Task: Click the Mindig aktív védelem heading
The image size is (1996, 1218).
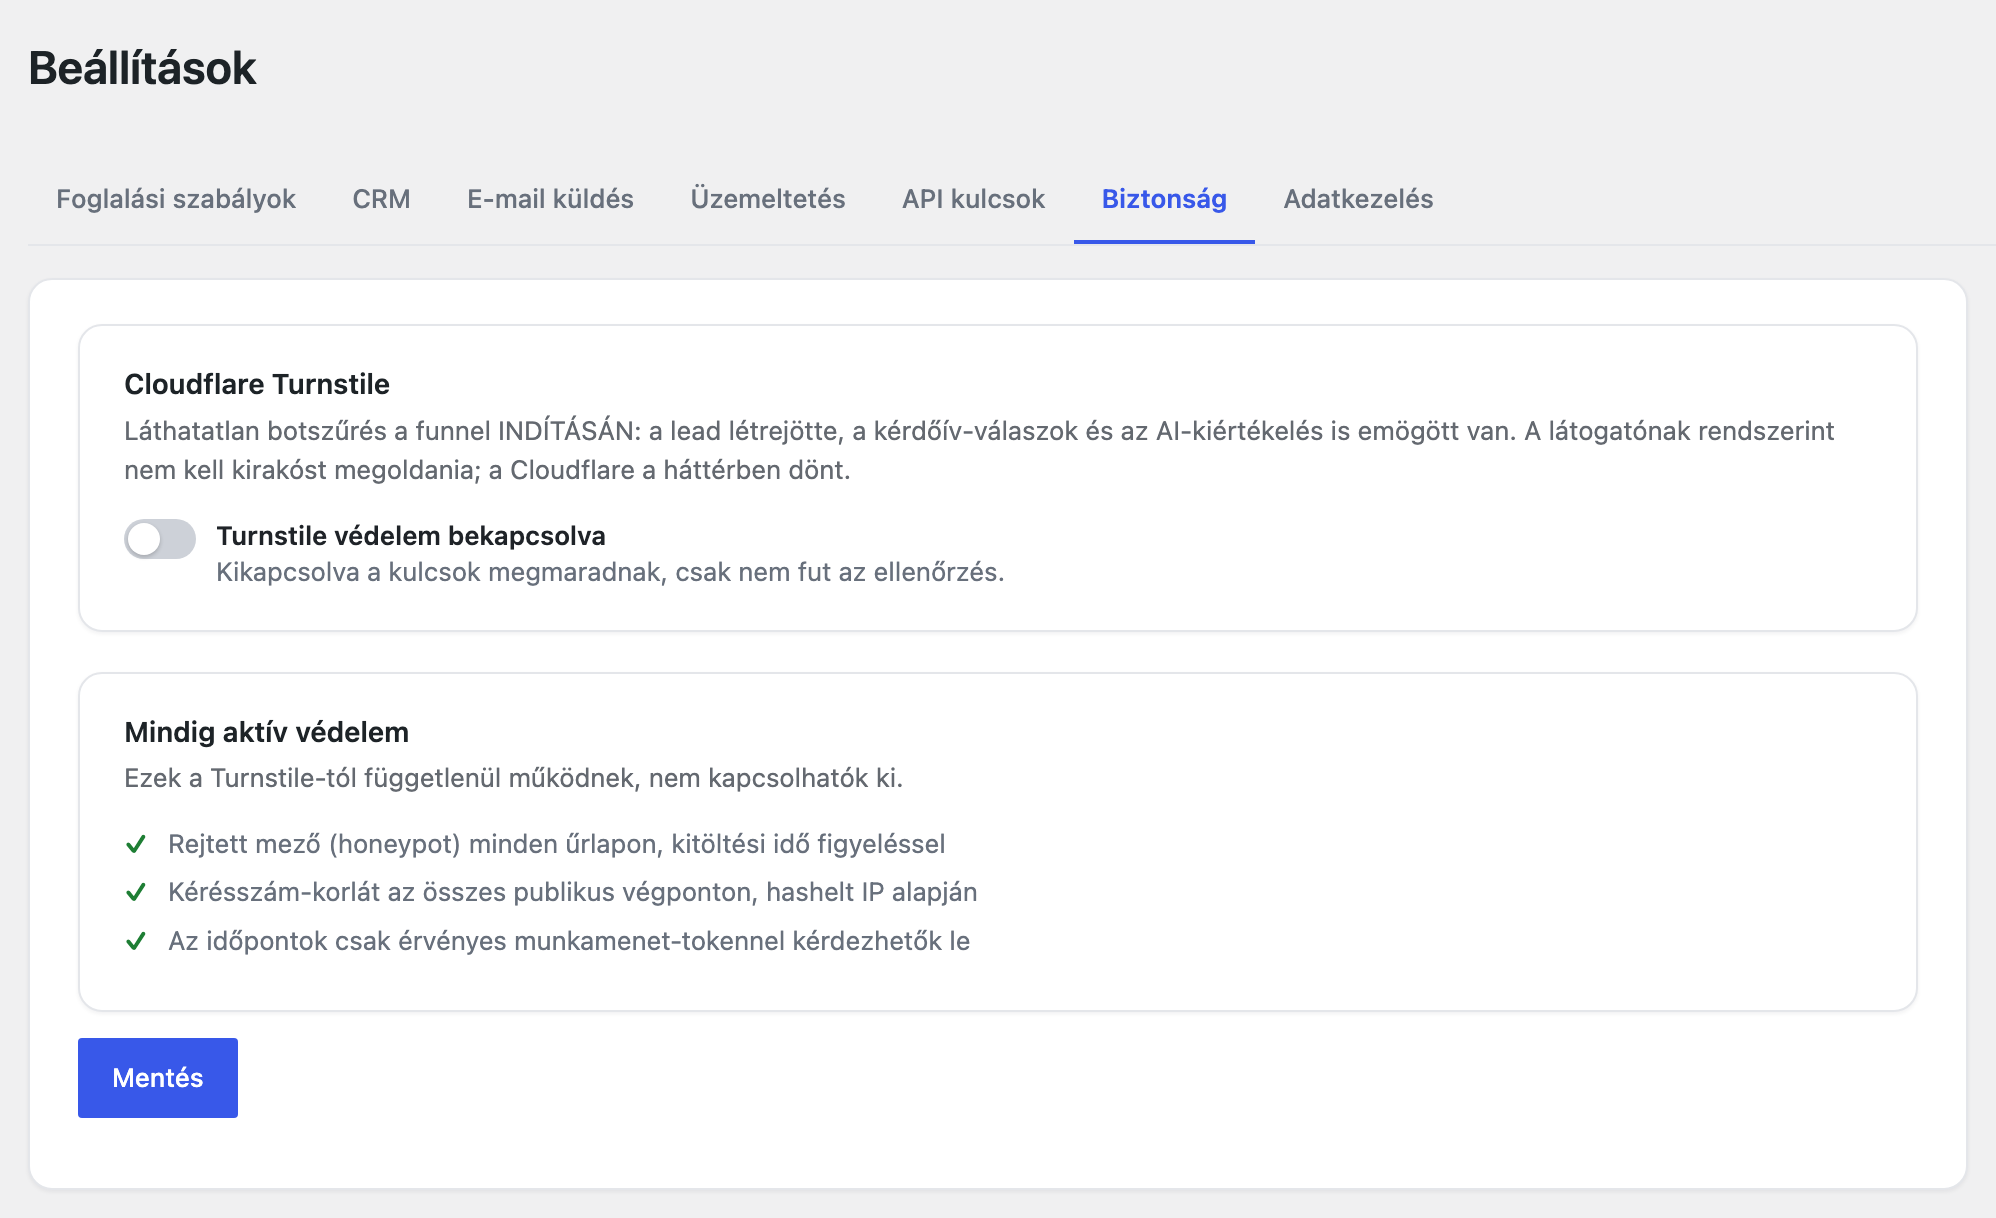Action: point(266,732)
